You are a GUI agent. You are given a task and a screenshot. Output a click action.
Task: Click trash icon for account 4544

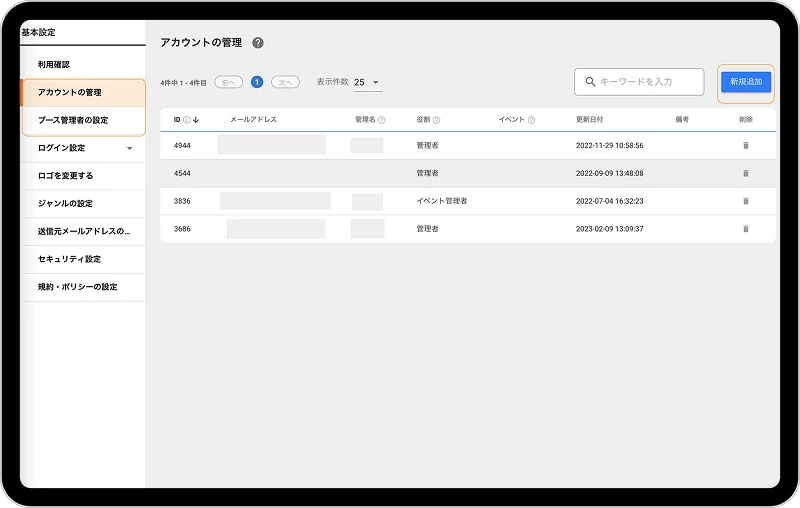pyautogui.click(x=745, y=173)
